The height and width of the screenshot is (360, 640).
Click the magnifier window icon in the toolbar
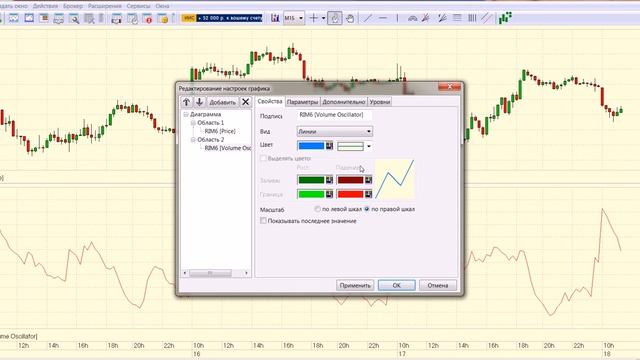(74, 18)
